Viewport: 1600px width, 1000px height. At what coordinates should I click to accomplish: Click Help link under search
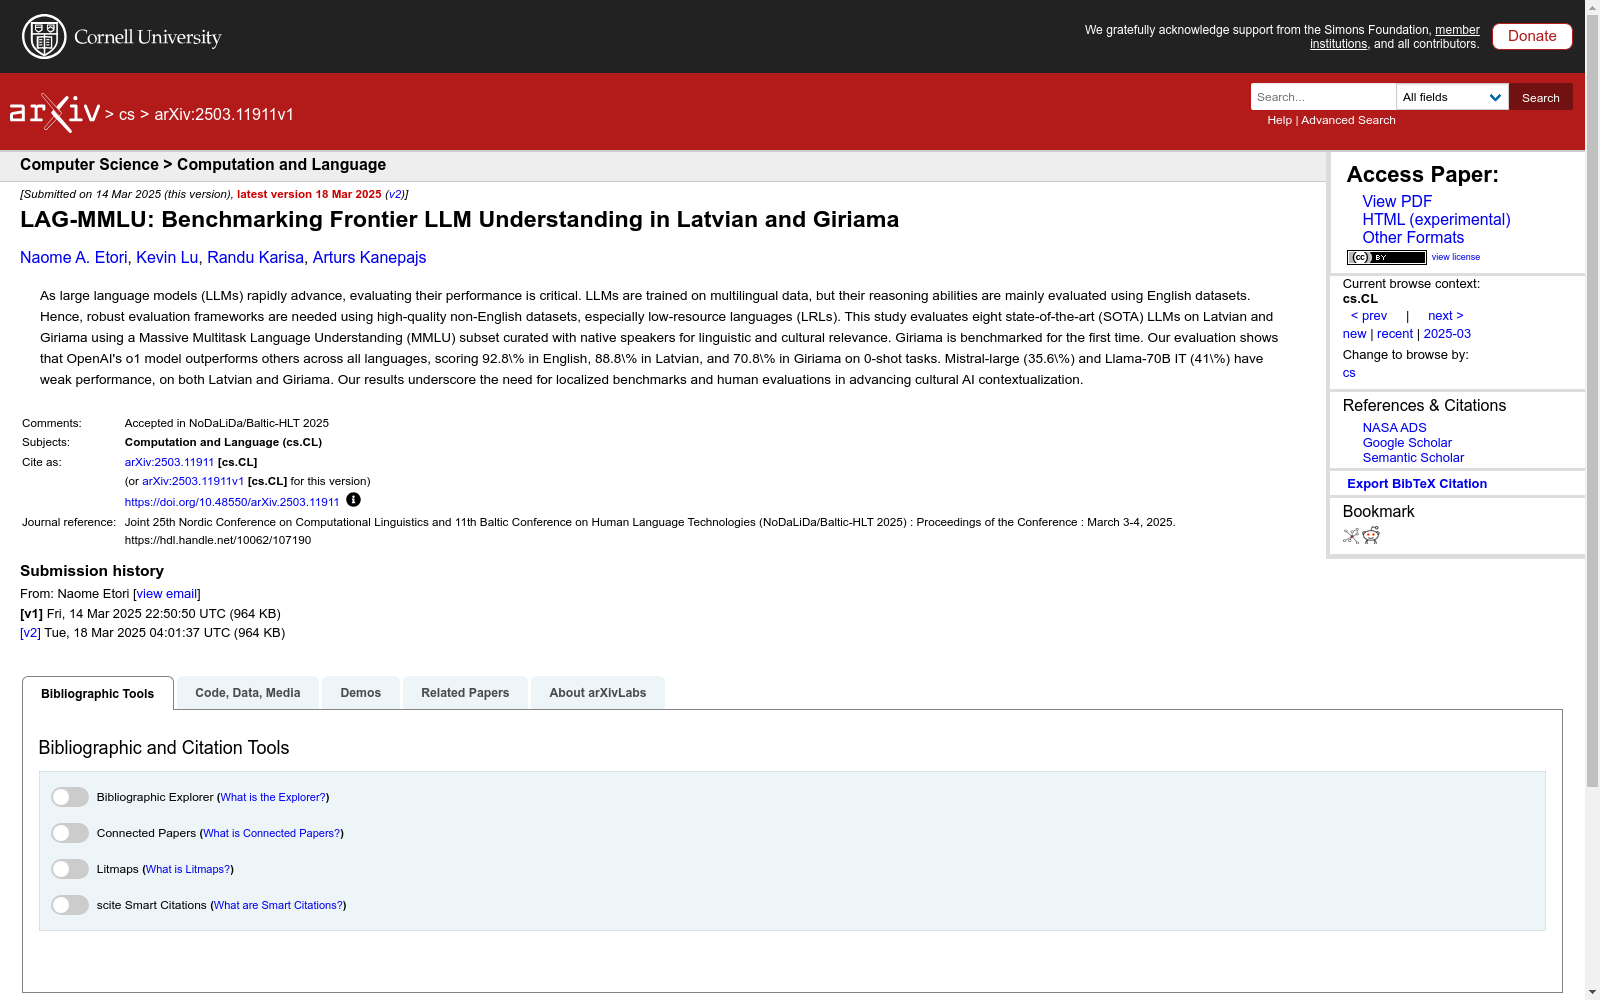click(x=1279, y=120)
